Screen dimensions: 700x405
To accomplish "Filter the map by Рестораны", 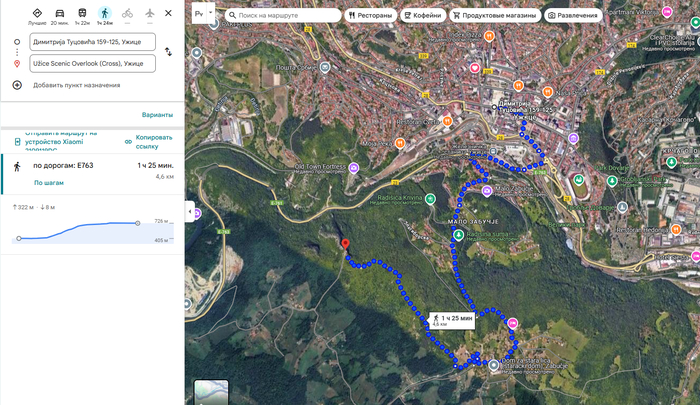I will [370, 16].
